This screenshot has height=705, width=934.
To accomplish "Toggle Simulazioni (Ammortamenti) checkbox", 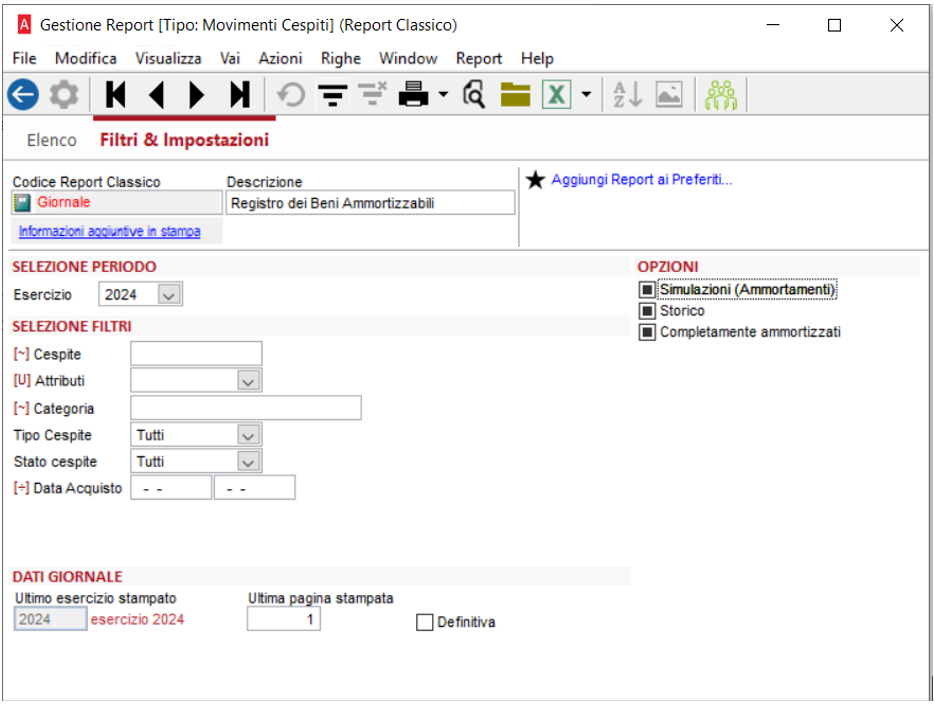I will [x=647, y=290].
